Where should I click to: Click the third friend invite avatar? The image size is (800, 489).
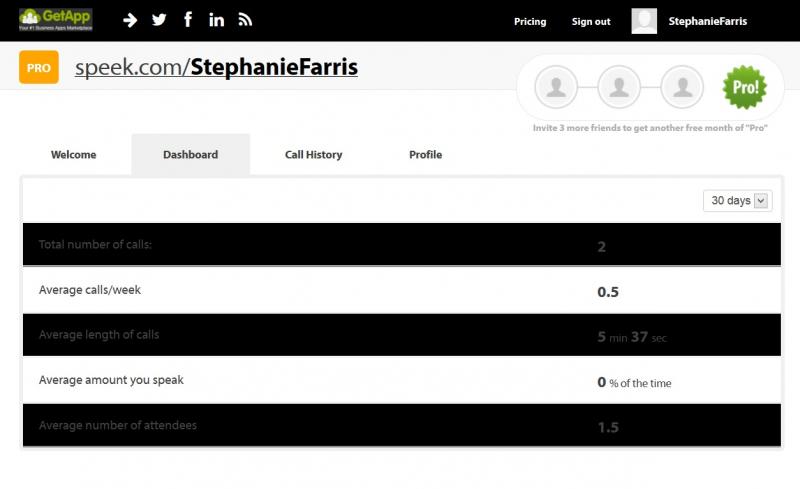[x=682, y=87]
